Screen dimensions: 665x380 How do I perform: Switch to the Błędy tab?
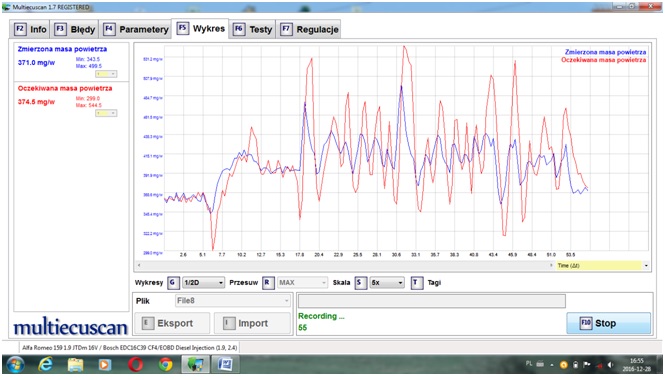tap(75, 29)
